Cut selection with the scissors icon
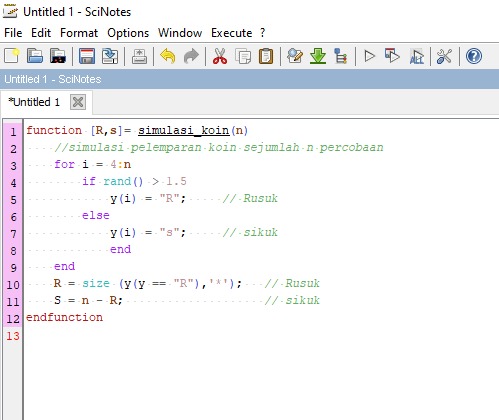The image size is (499, 420). 220,56
